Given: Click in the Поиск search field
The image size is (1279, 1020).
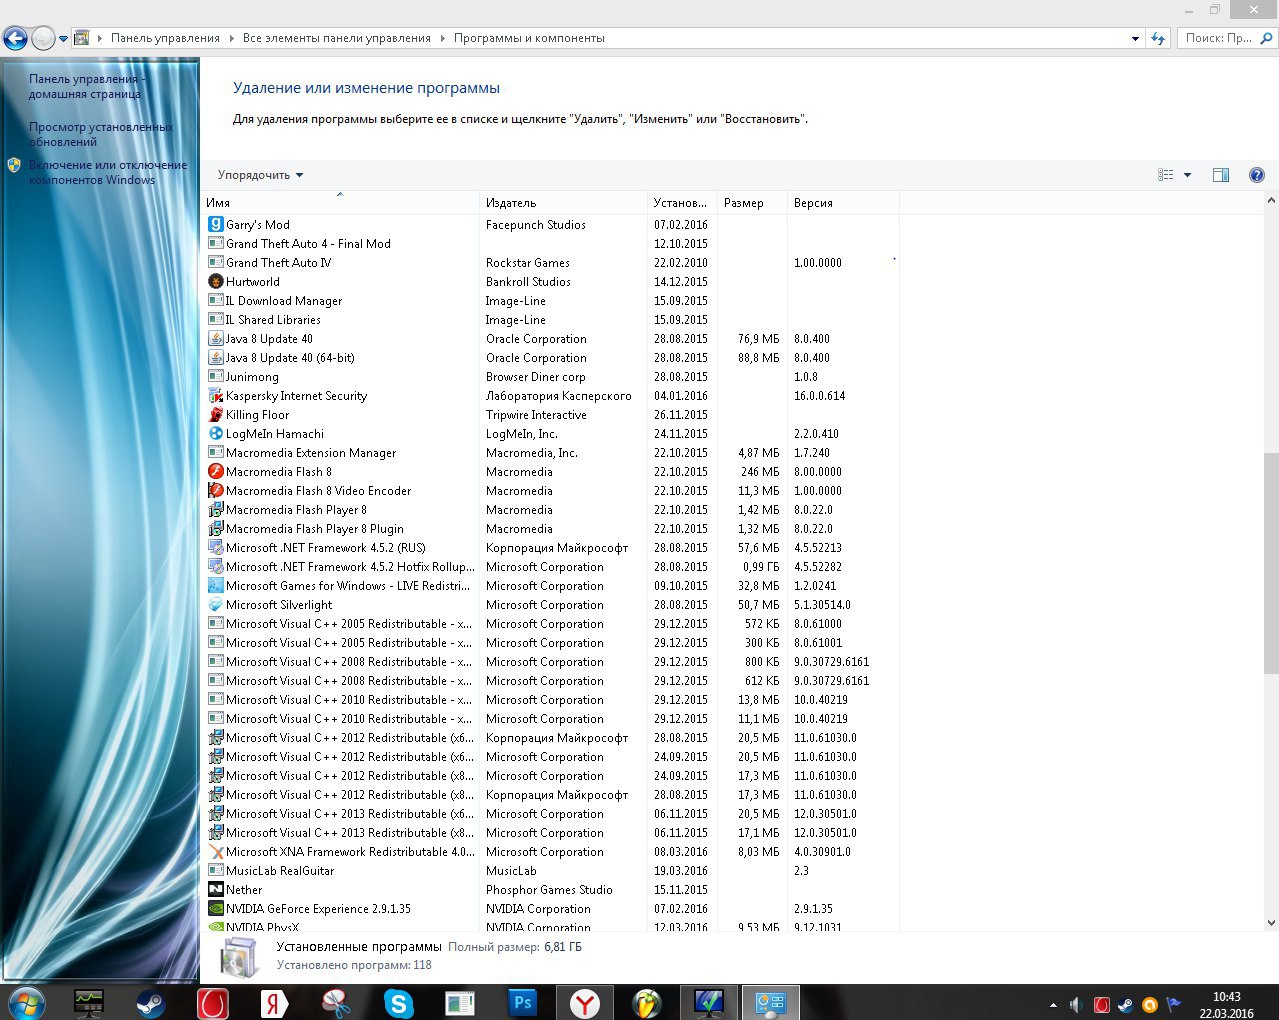Looking at the screenshot, I should point(1218,38).
